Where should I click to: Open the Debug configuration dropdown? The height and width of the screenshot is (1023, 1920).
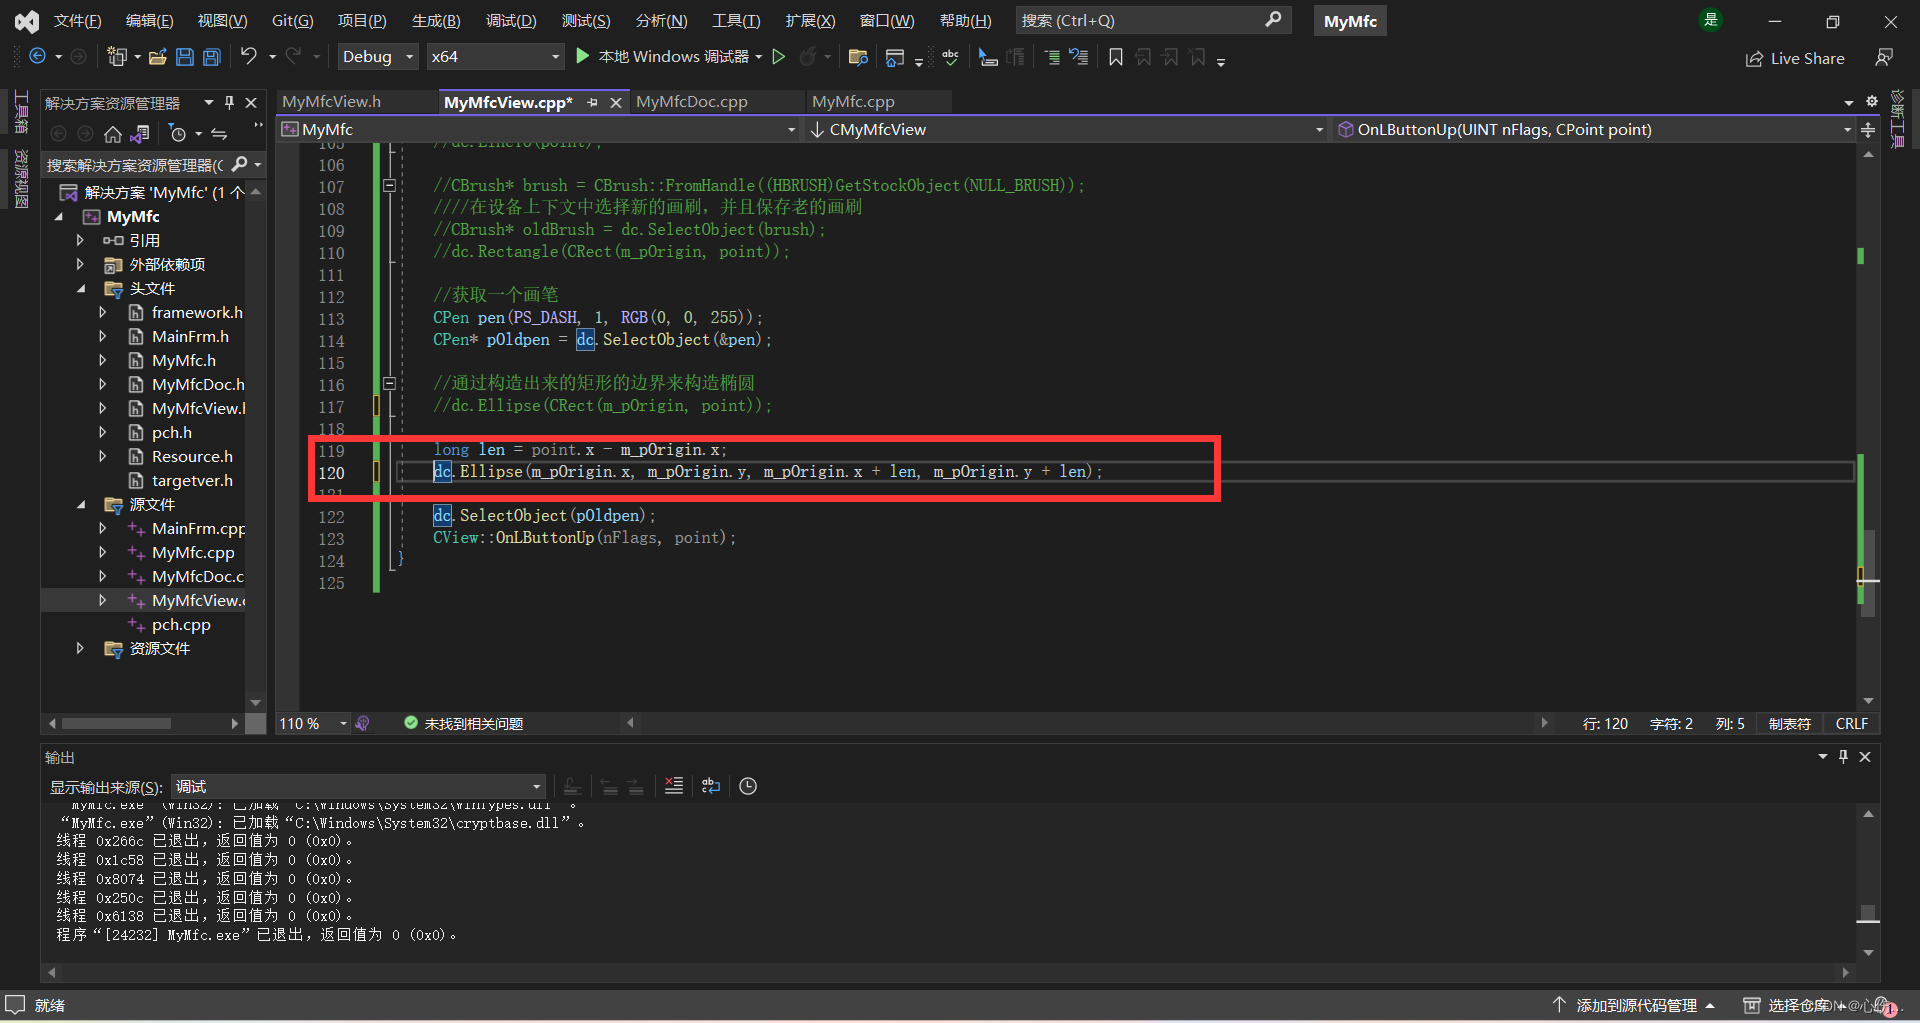pyautogui.click(x=378, y=57)
